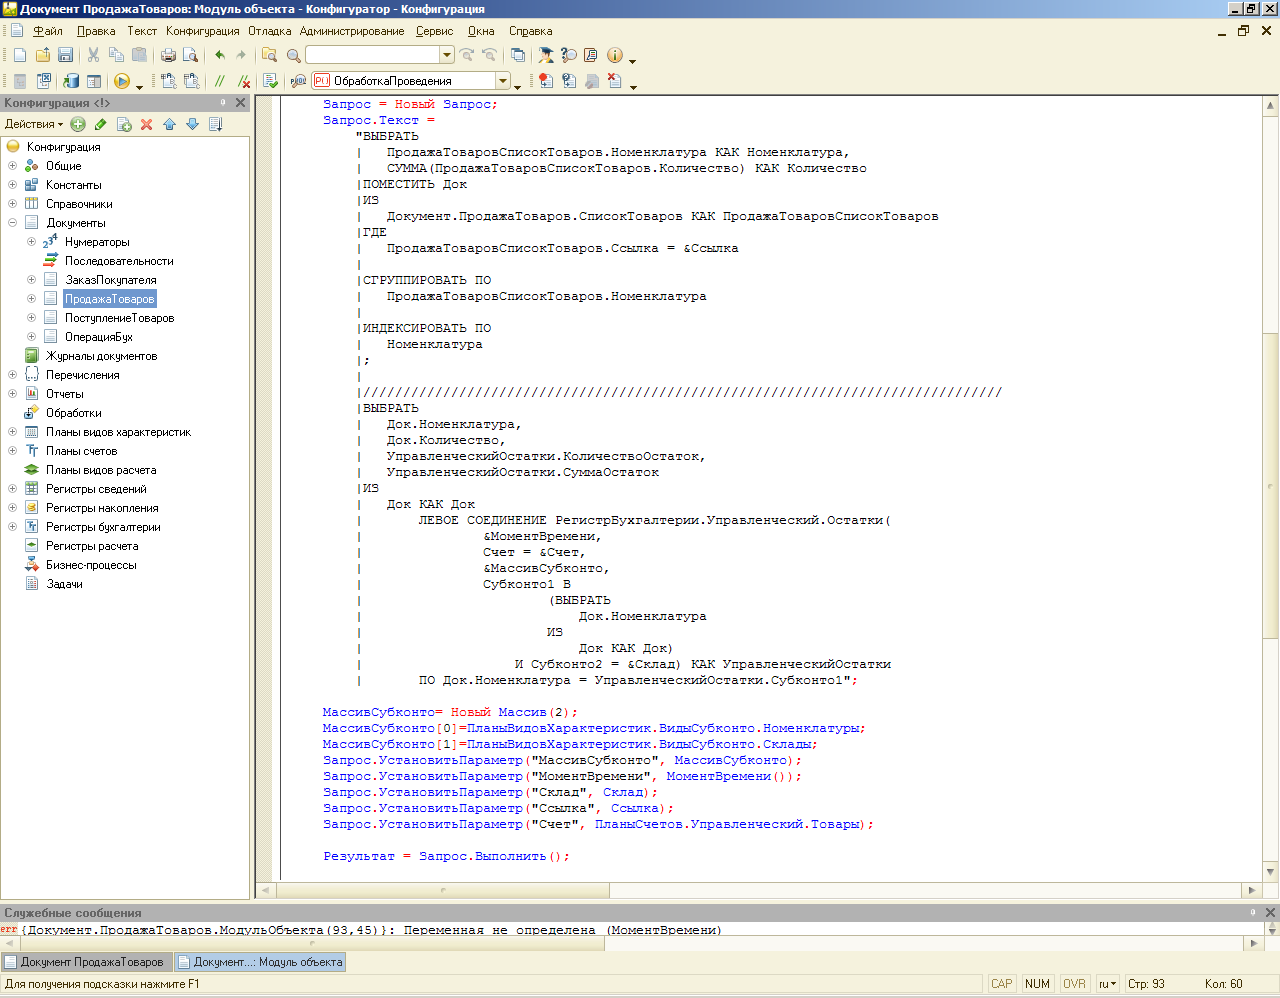This screenshot has width=1280, height=998.
Task: Click the syntax check icon
Action: click(270, 81)
